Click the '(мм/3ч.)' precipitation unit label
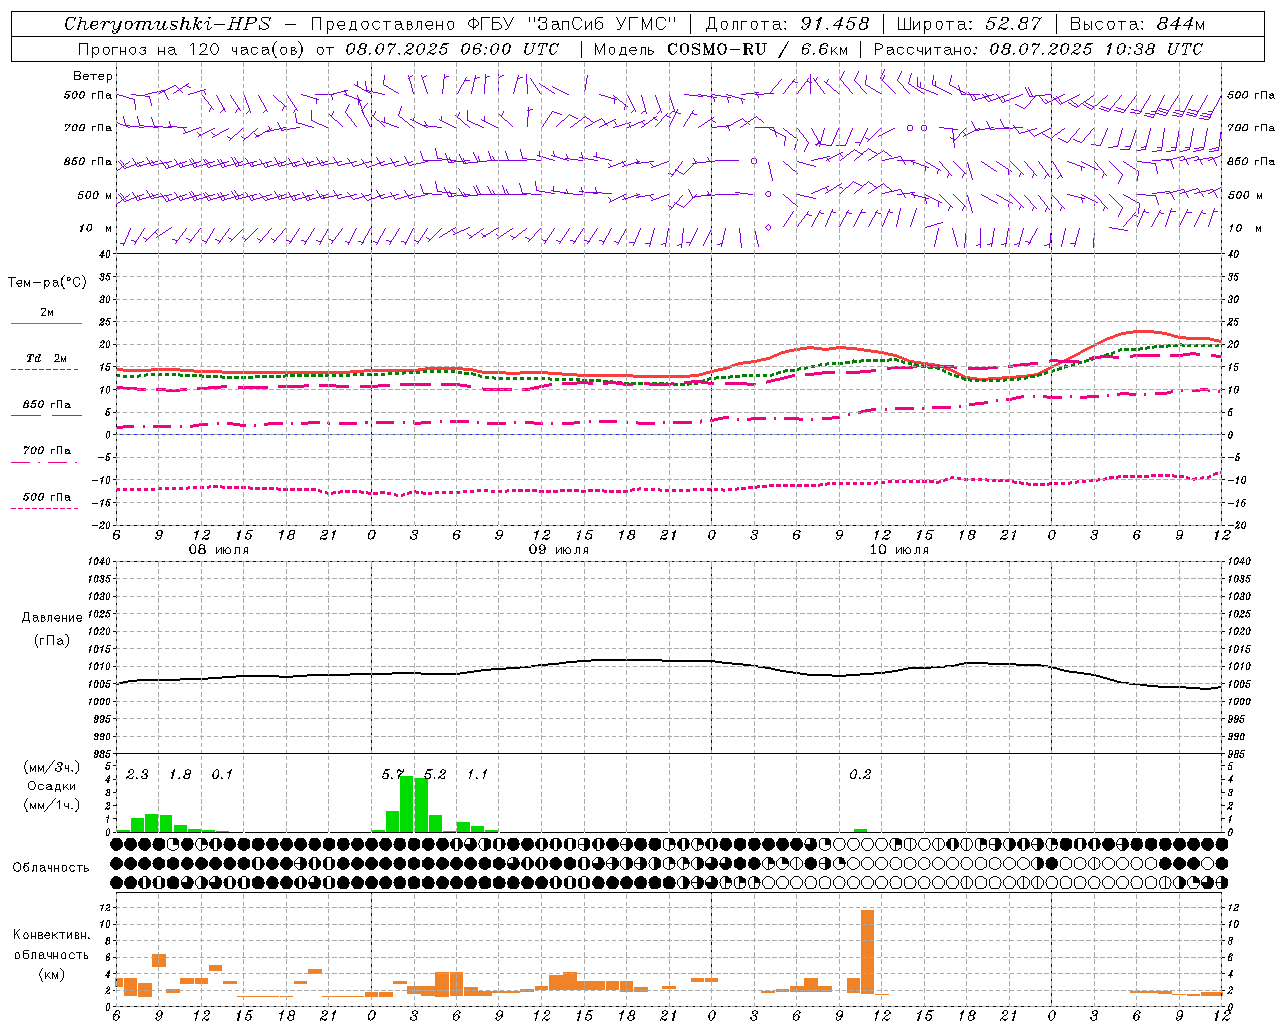Image resolution: width=1280 pixels, height=1024 pixels. click(52, 767)
